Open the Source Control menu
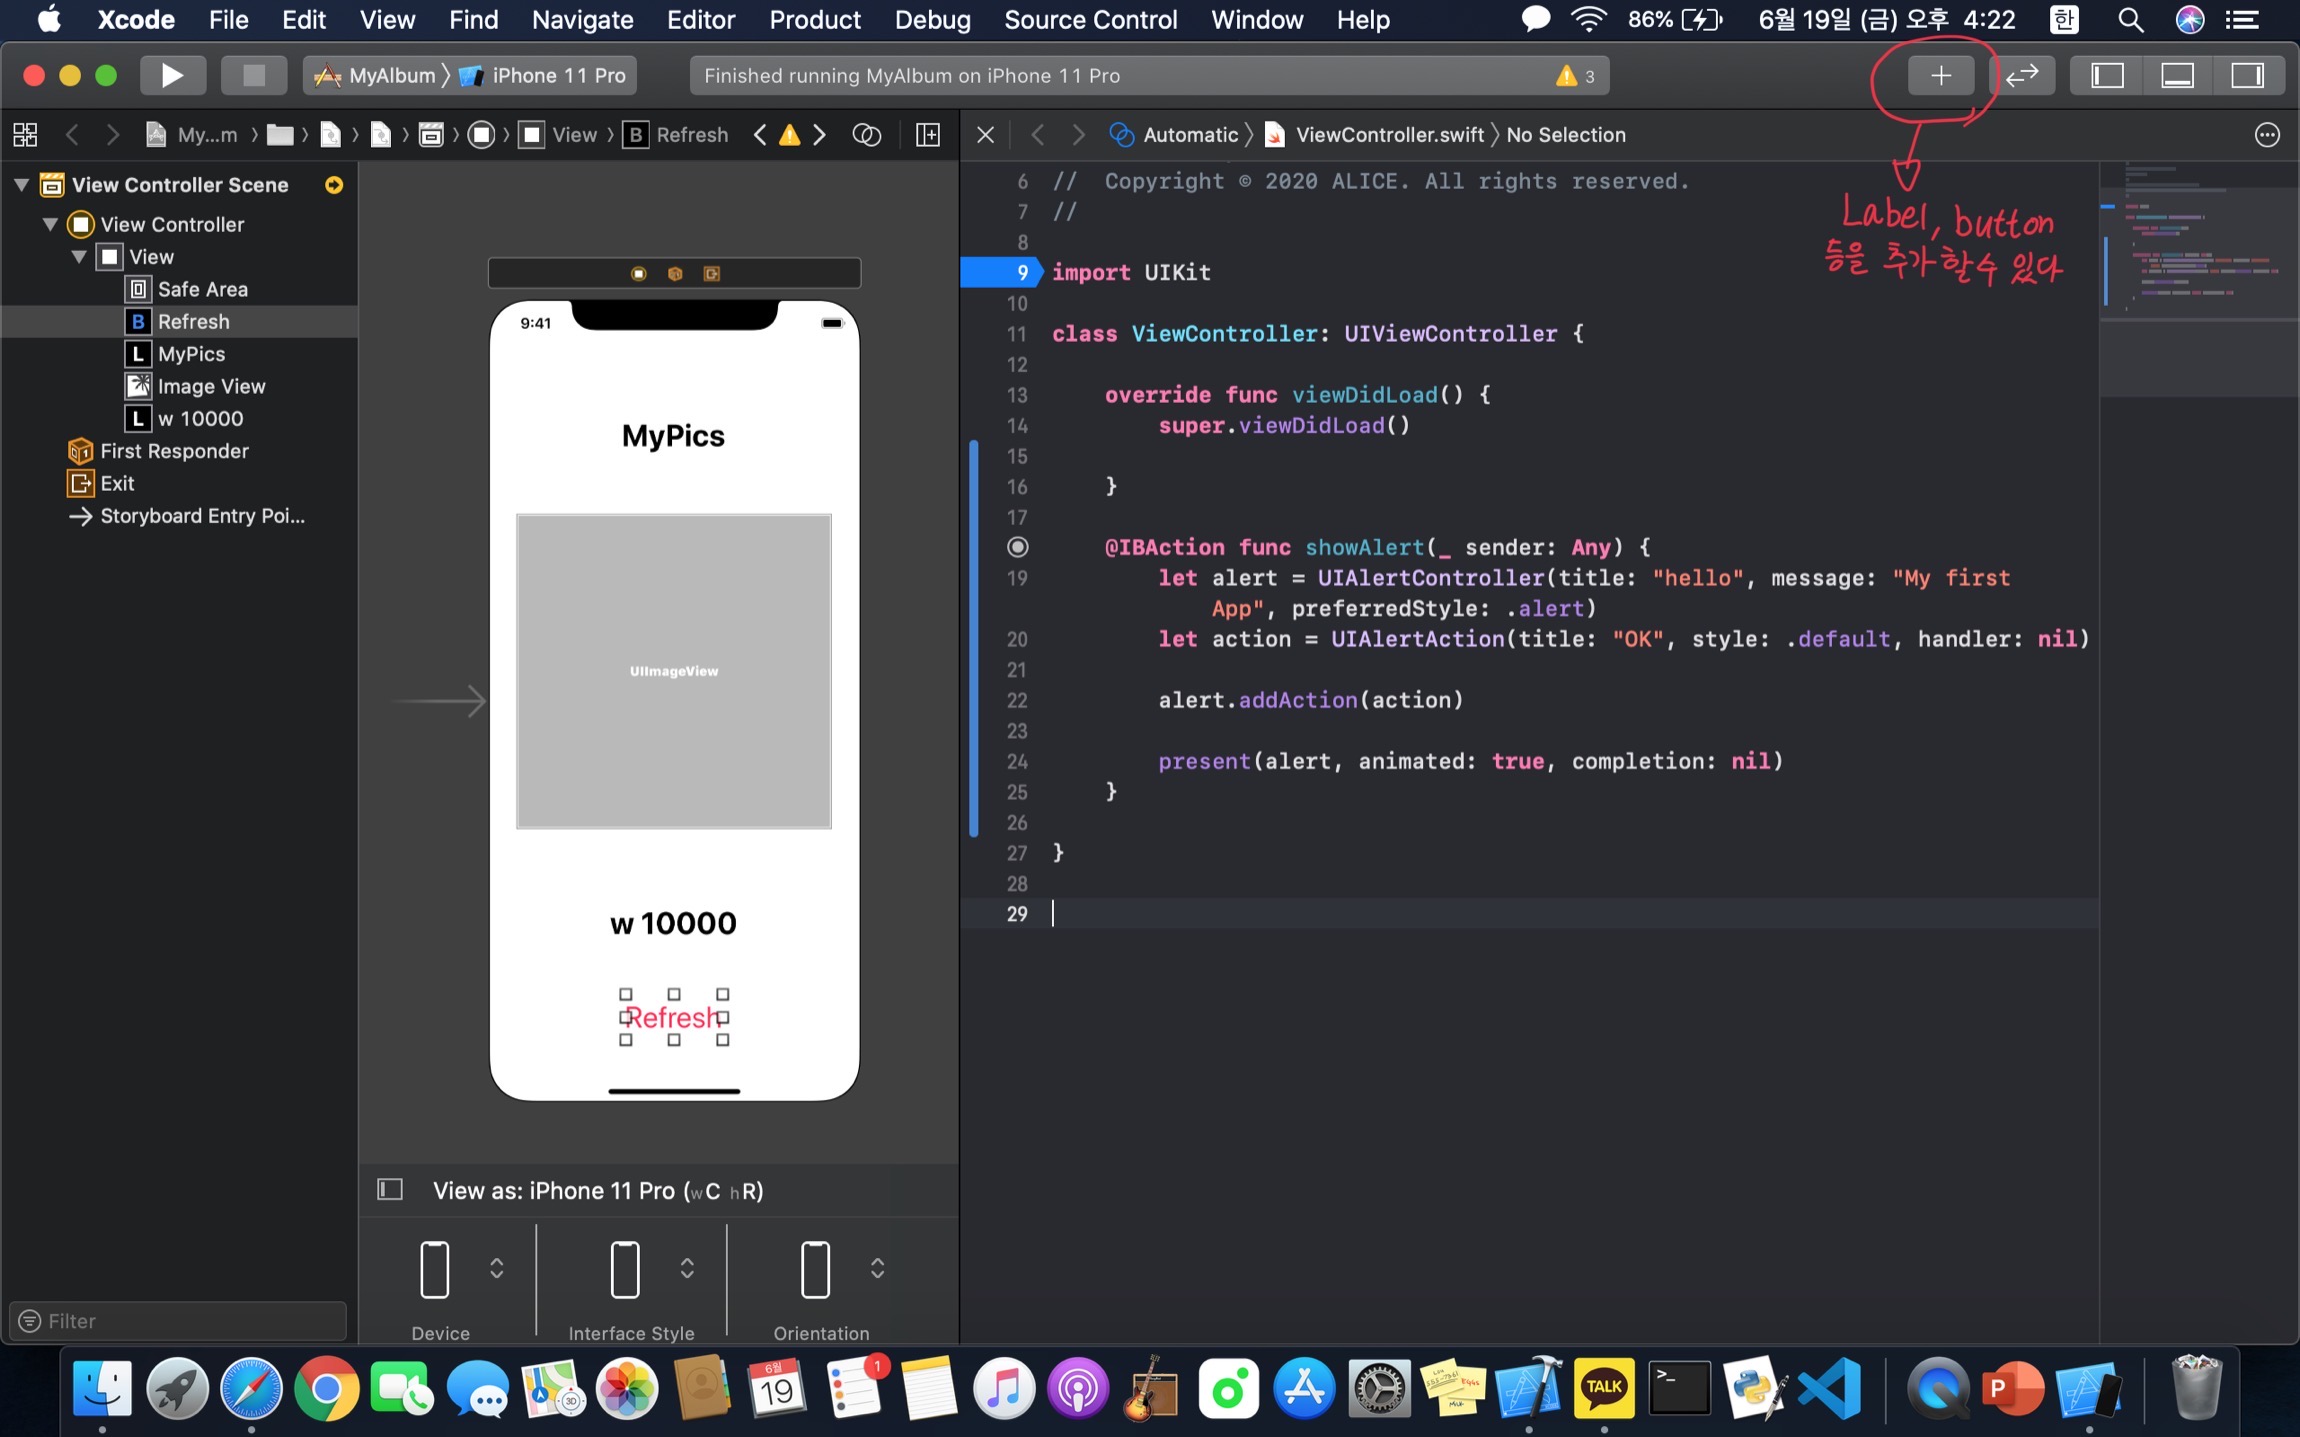The height and width of the screenshot is (1437, 2300). (x=1090, y=20)
